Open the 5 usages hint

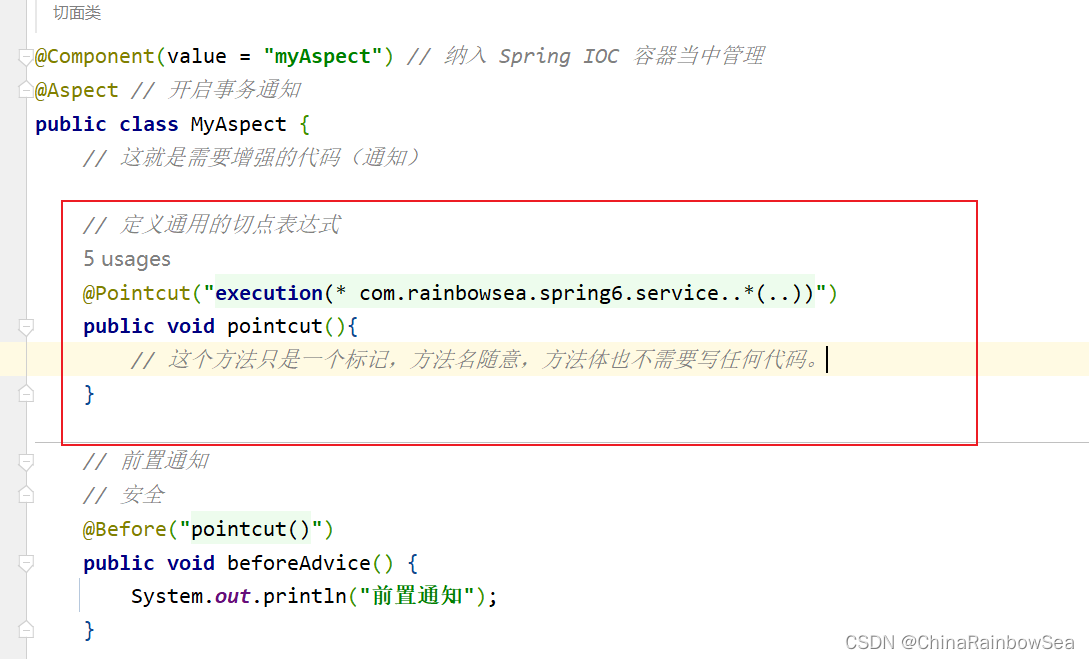click(126, 259)
